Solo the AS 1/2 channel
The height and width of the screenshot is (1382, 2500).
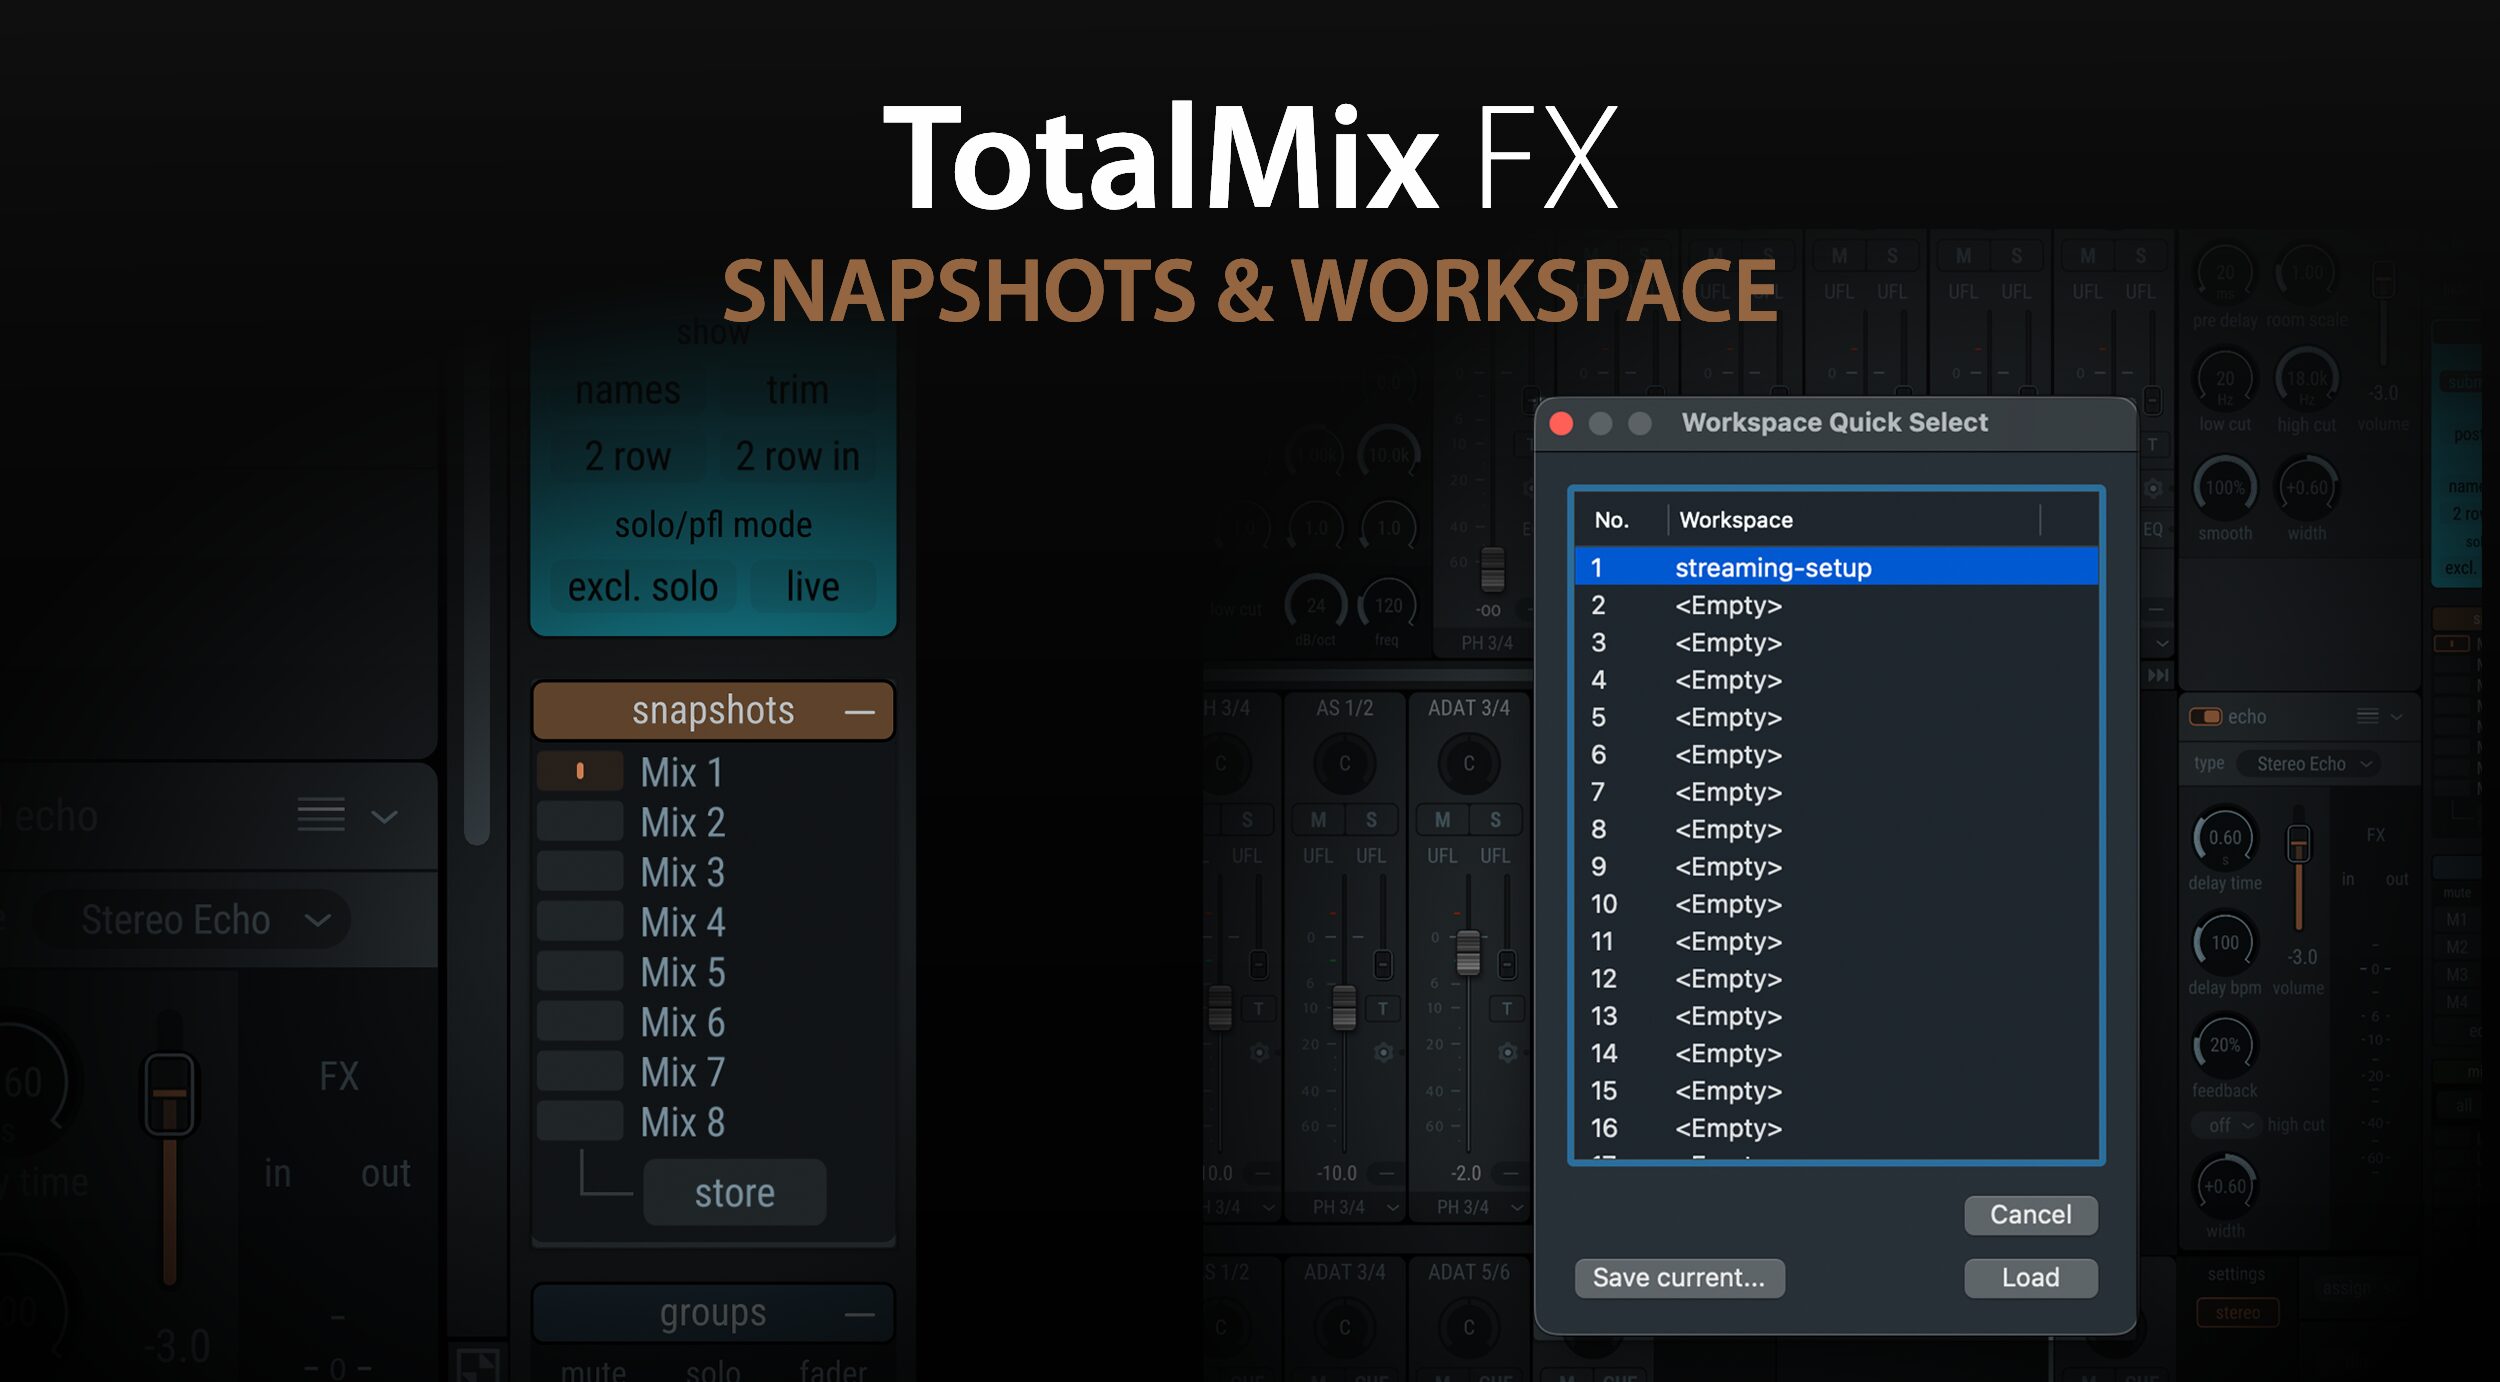[1371, 820]
